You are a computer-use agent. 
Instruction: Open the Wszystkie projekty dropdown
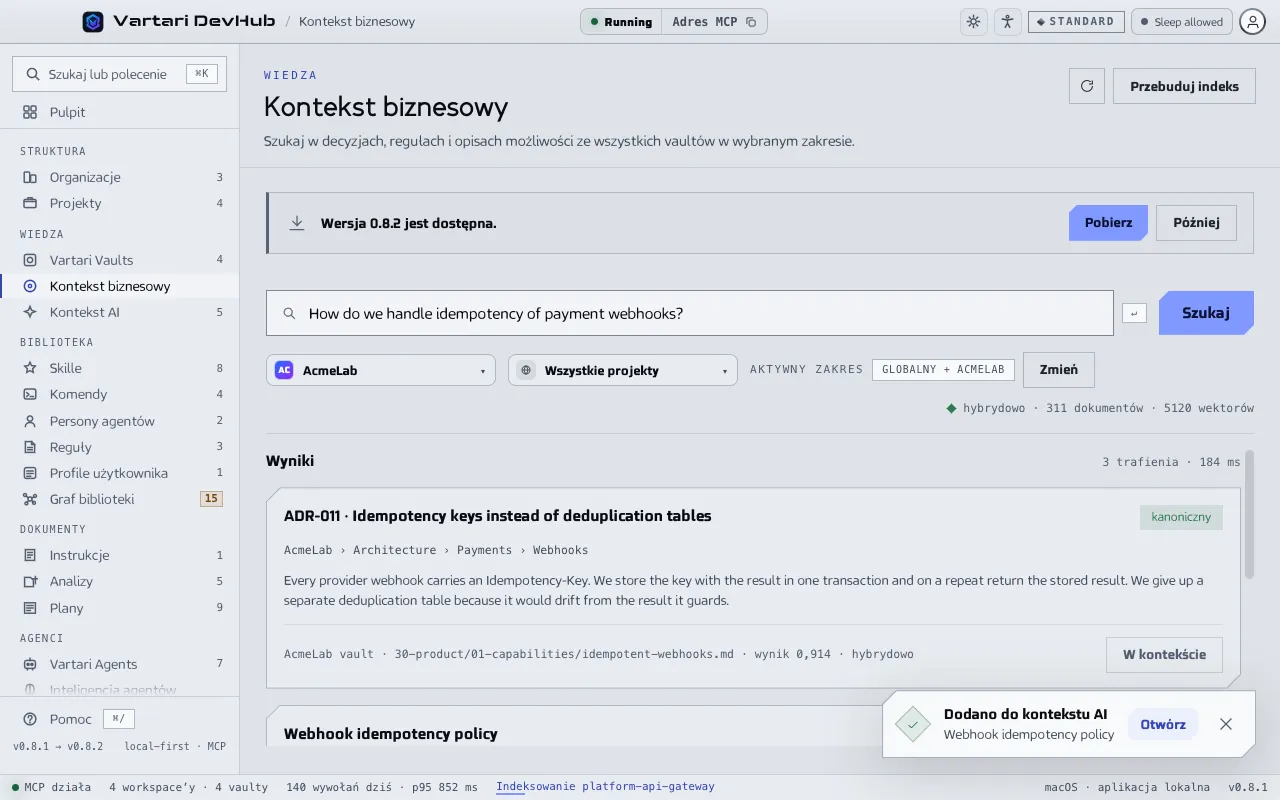tap(623, 370)
